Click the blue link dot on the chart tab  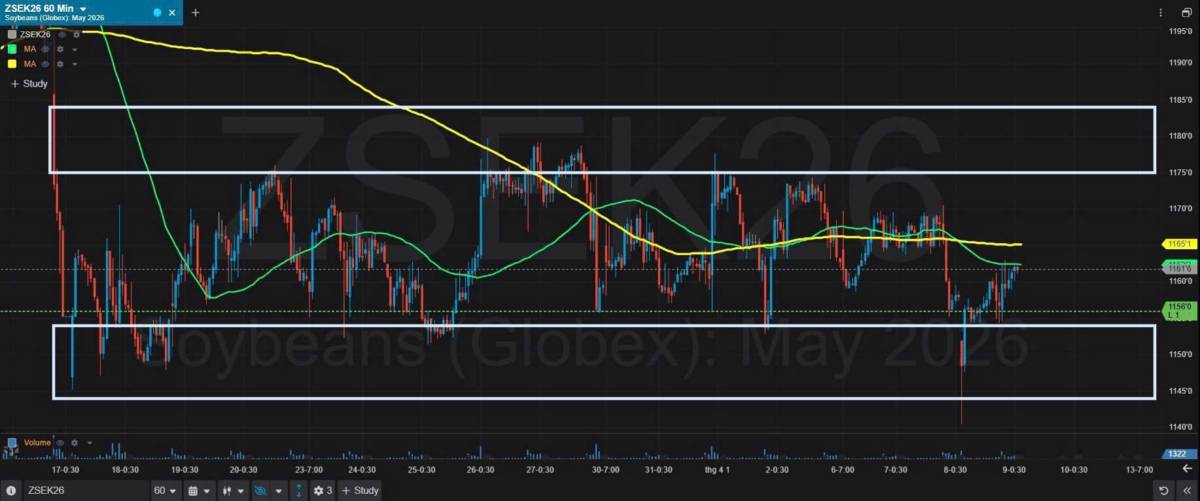coord(157,12)
